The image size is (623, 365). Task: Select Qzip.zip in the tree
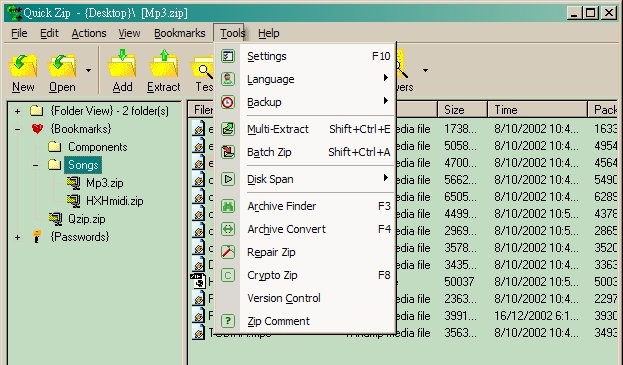(x=86, y=218)
